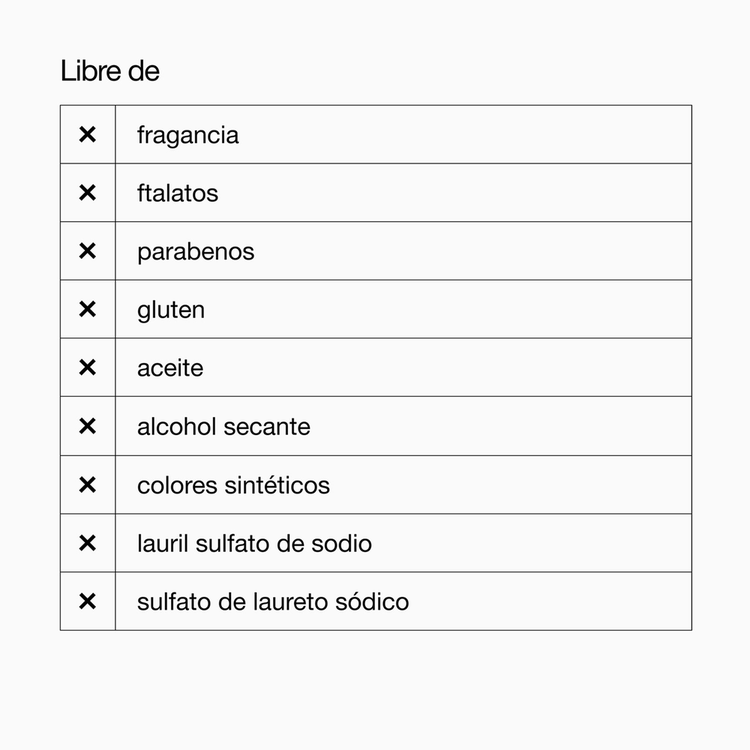Select the fragancia text label
The width and height of the screenshot is (750, 750).
coord(188,135)
